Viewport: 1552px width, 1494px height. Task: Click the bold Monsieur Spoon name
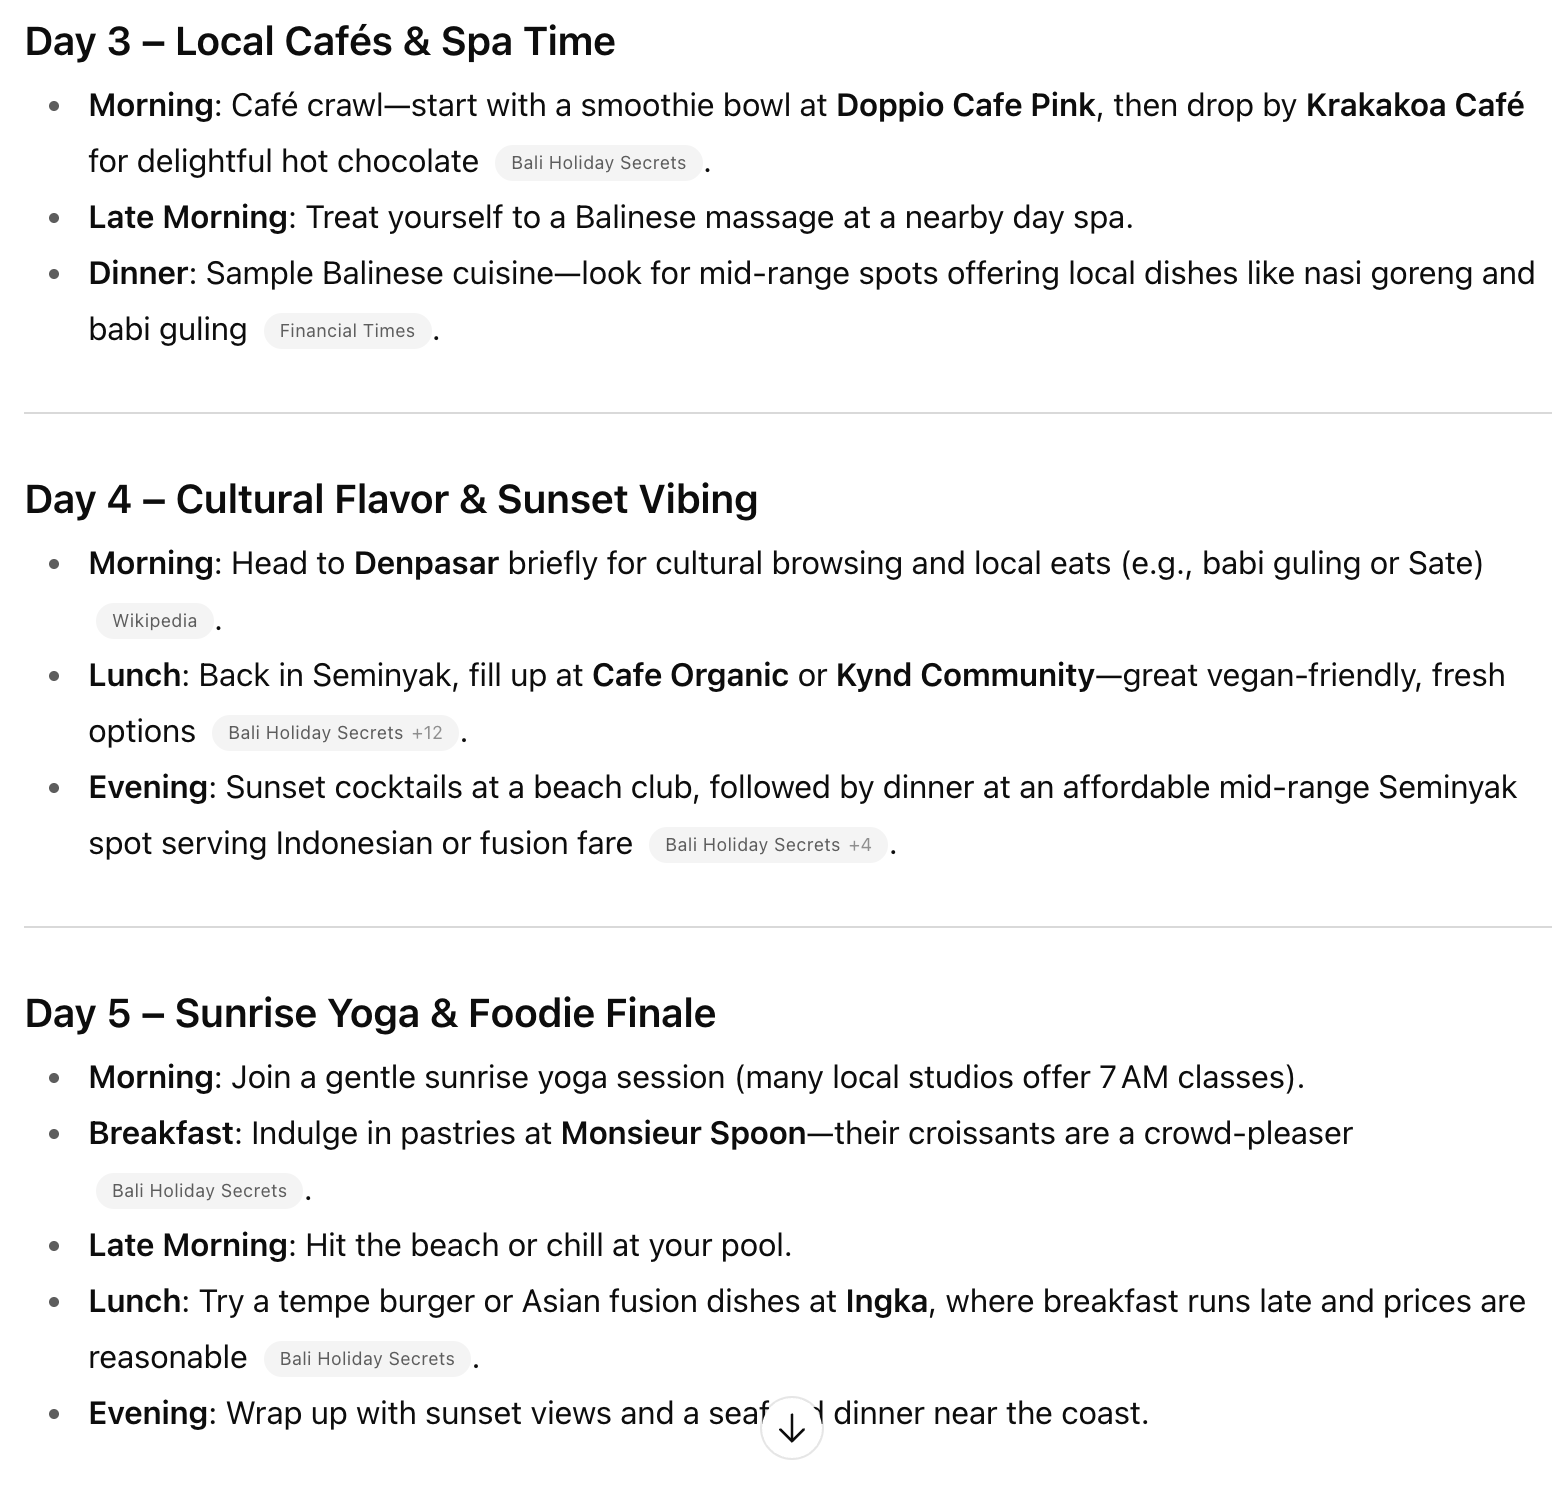[x=683, y=1134]
